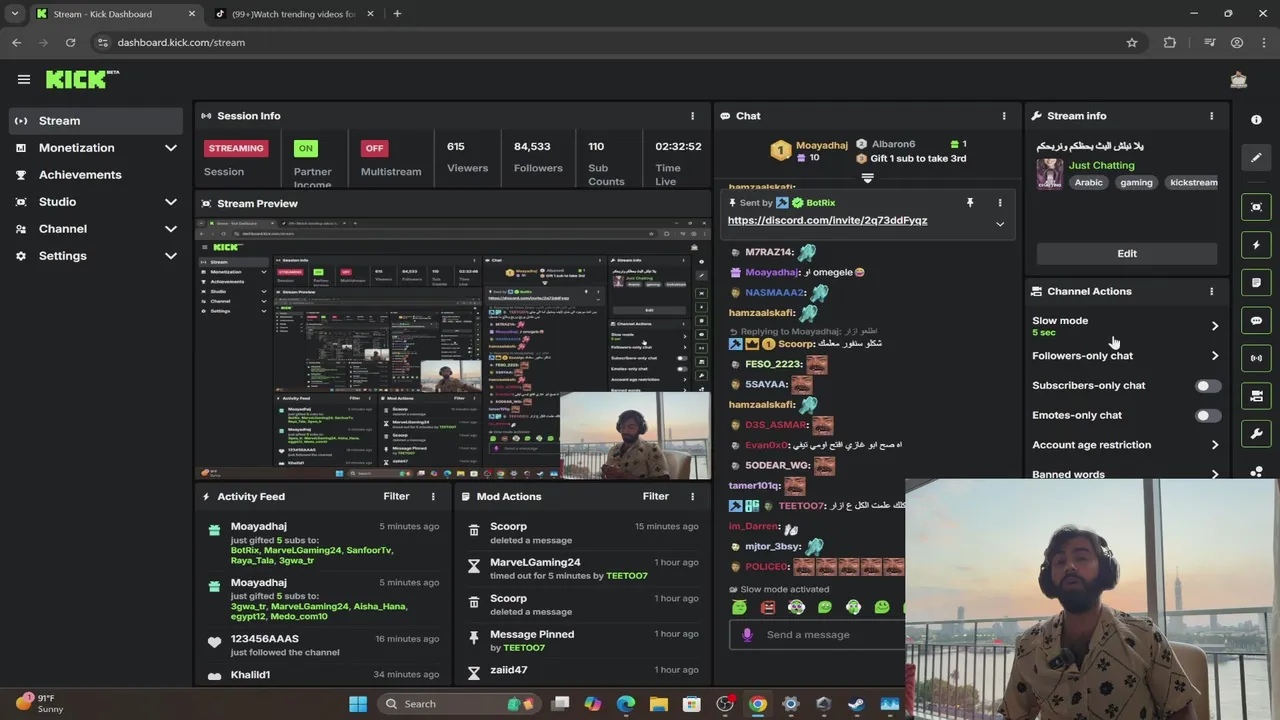
Task: Open Microsoft Edge from the taskbar
Action: [x=626, y=704]
